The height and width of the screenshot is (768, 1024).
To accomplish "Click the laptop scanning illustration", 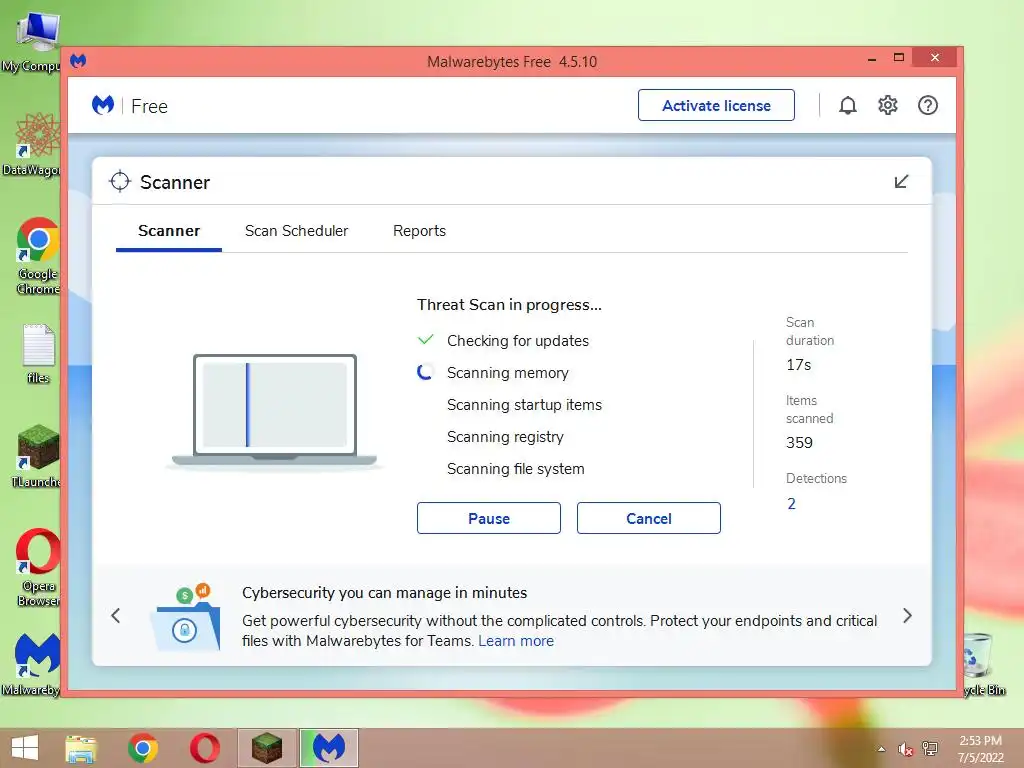I will pos(274,411).
